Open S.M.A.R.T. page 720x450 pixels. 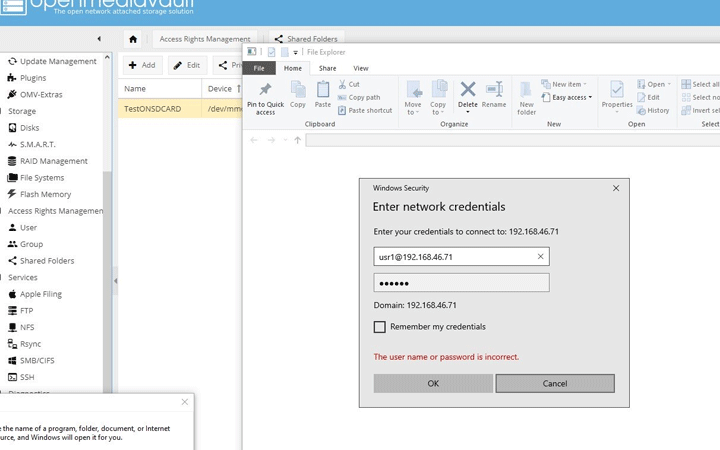[x=32, y=144]
